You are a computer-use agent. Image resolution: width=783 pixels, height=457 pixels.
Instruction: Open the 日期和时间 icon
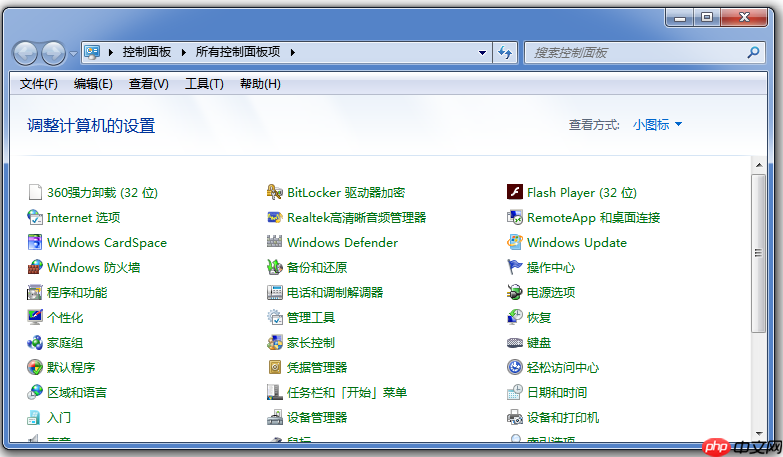pos(515,393)
